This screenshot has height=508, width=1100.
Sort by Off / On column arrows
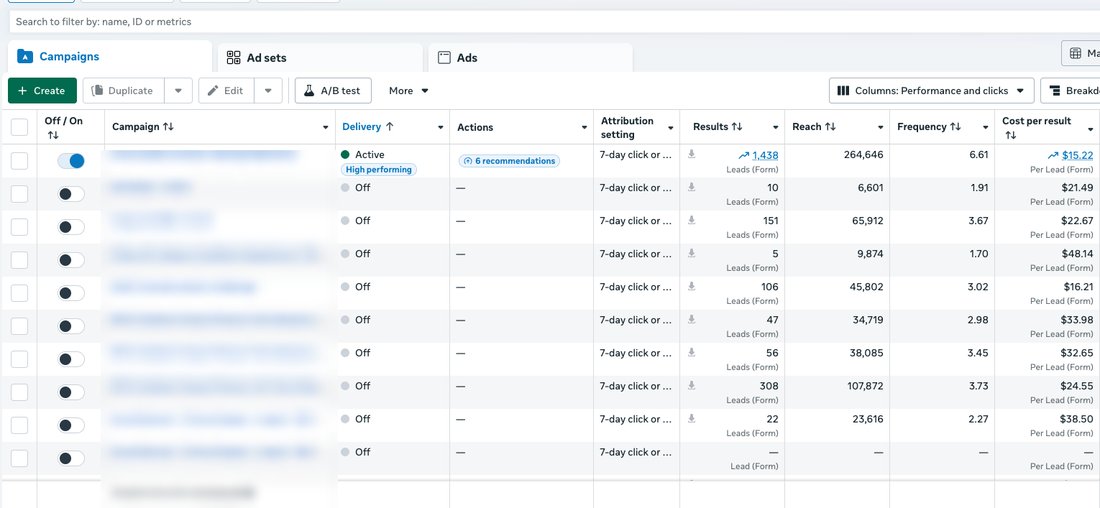[53, 135]
